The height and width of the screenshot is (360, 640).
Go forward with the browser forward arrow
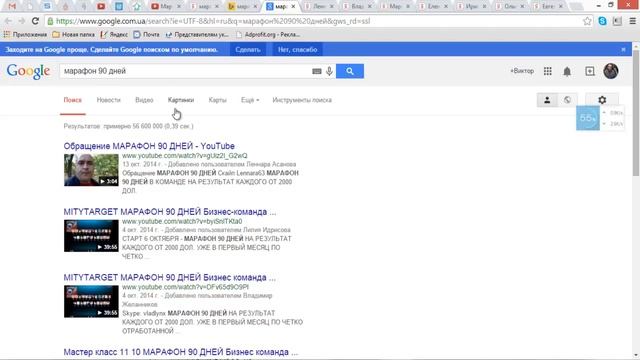(x=22, y=21)
